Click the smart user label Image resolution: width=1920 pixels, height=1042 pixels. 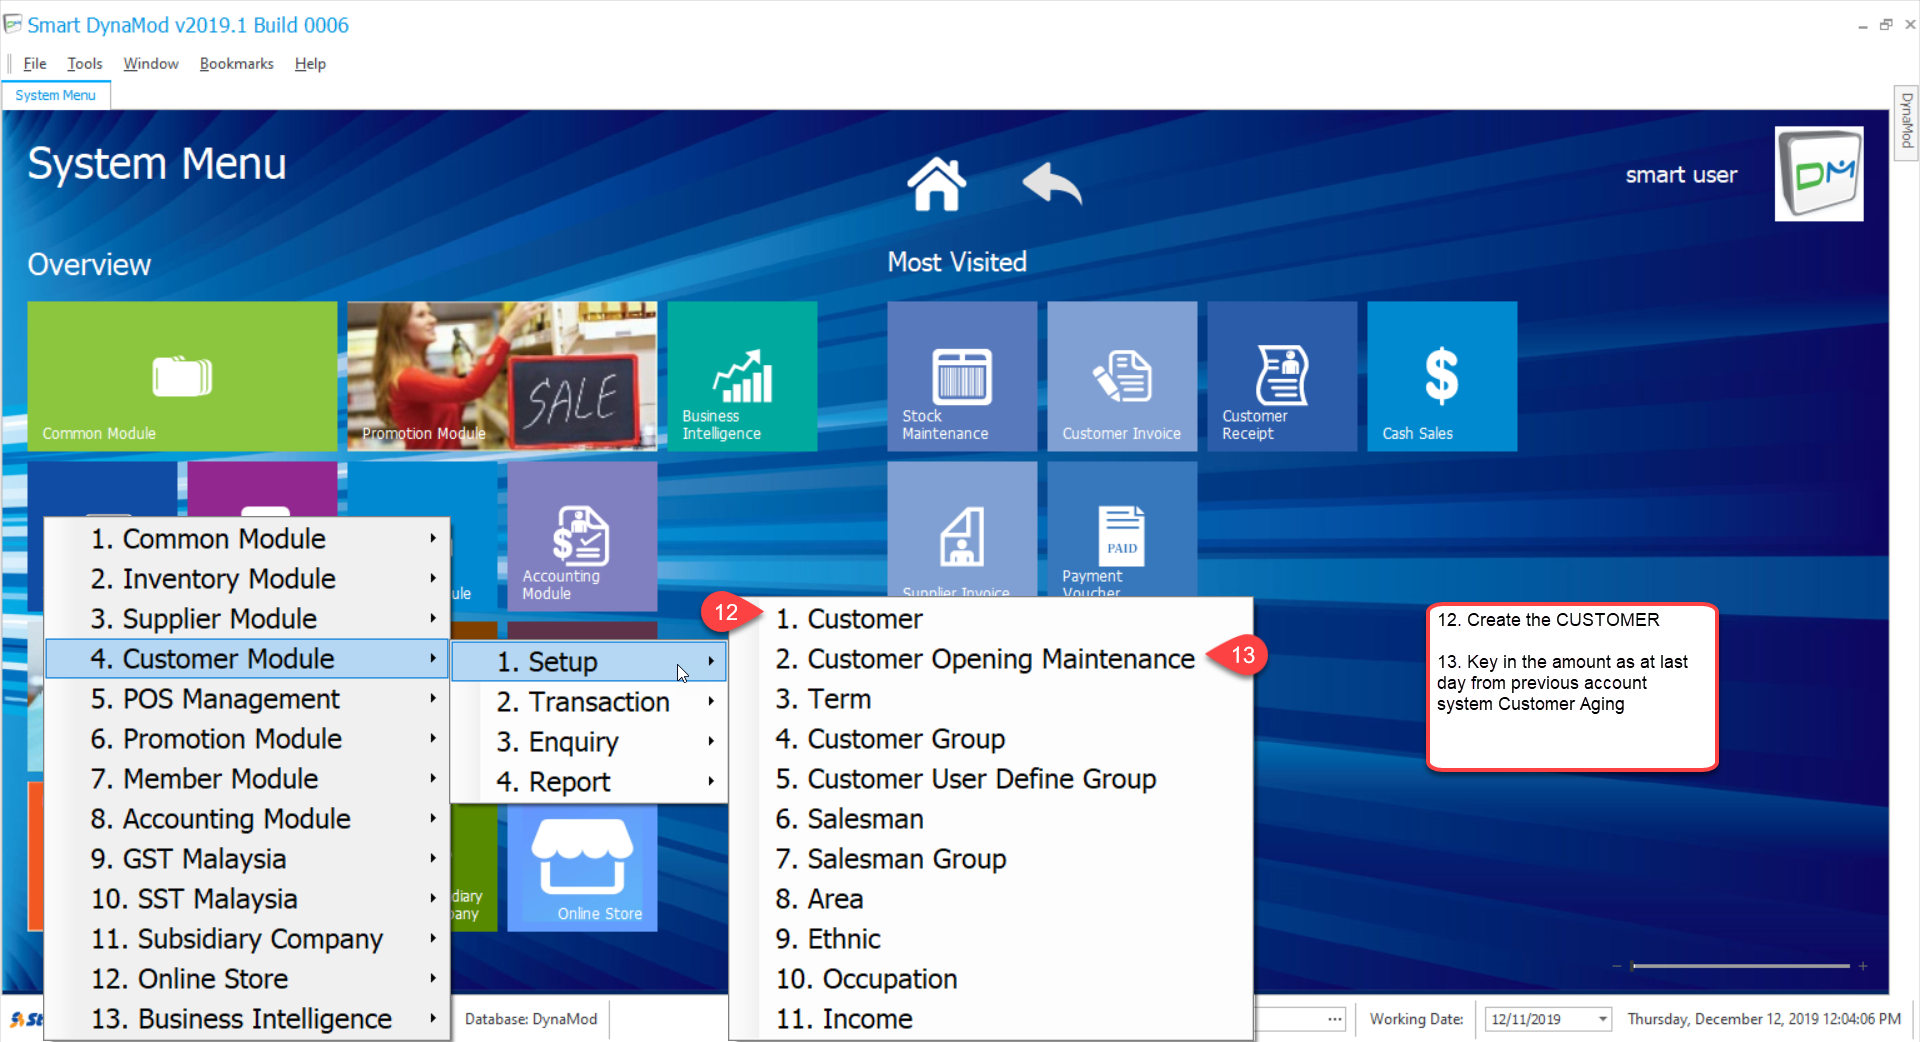(1681, 174)
